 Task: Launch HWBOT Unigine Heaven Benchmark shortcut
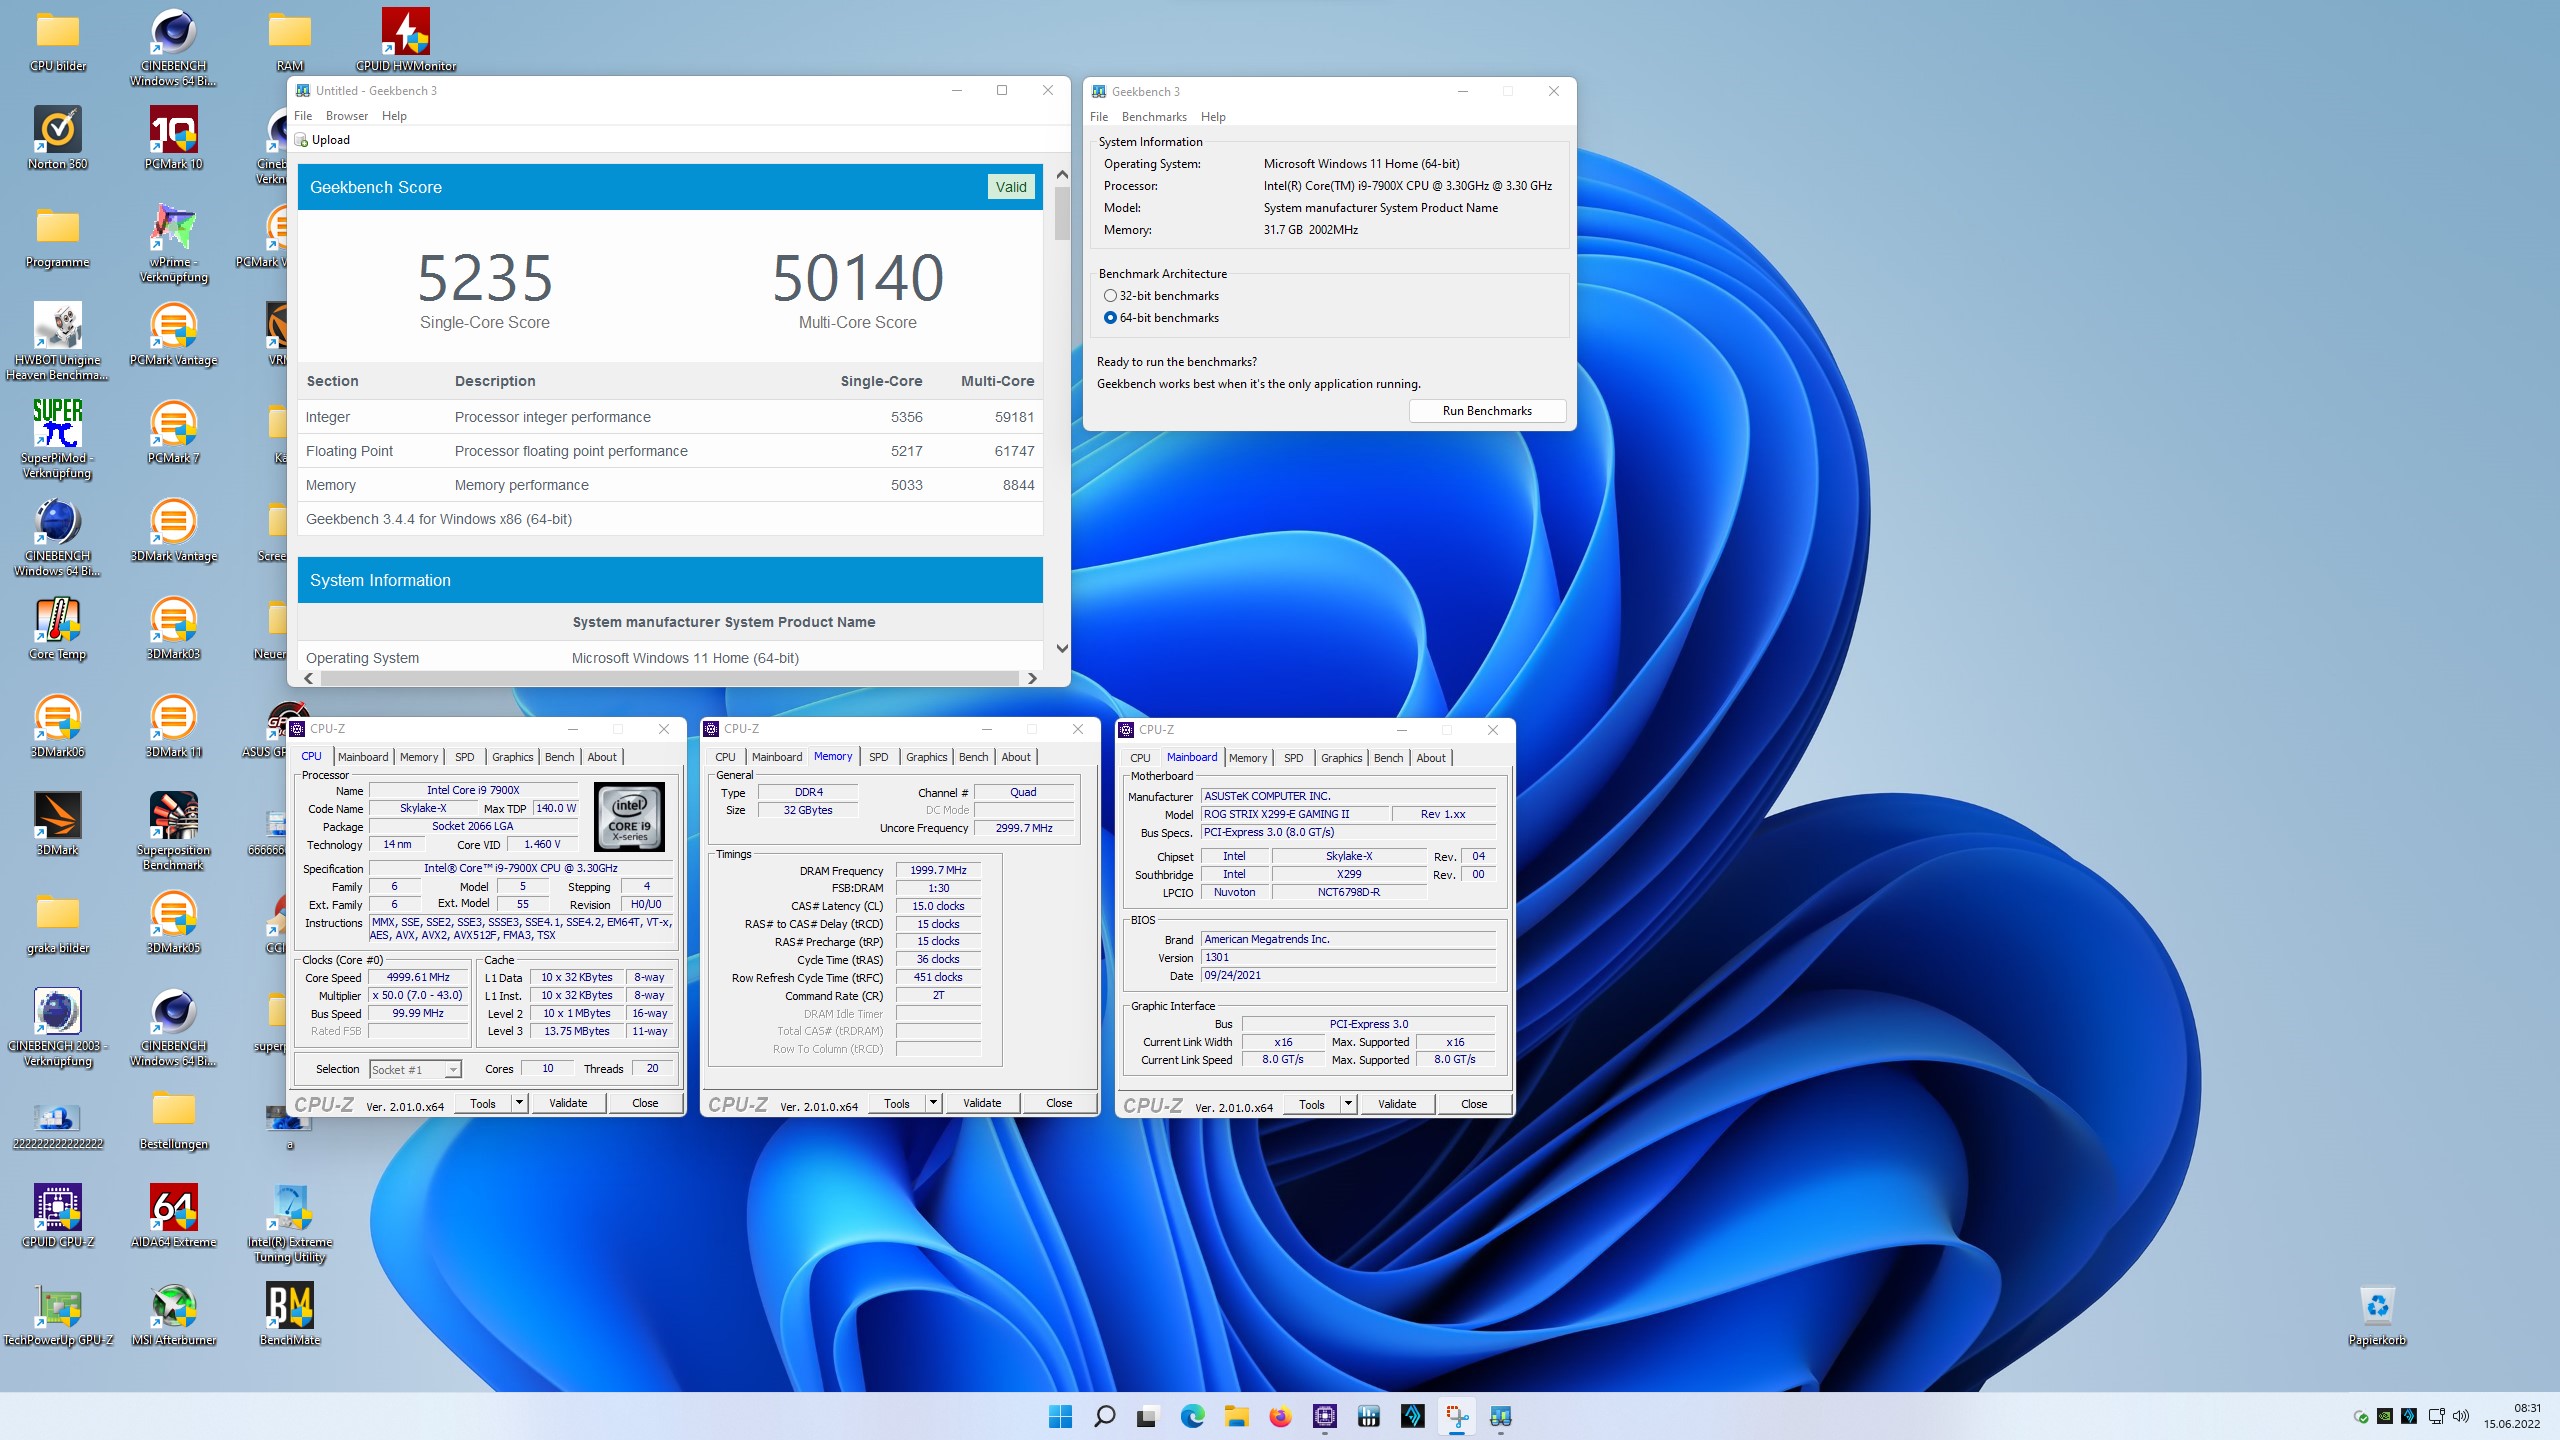pos(58,341)
